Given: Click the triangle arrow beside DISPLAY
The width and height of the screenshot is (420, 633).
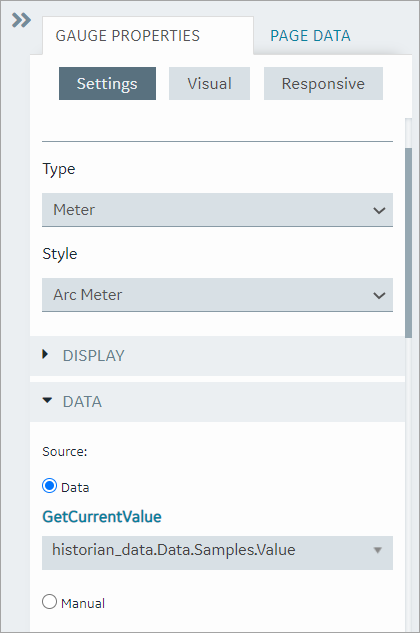Looking at the screenshot, I should tap(45, 354).
